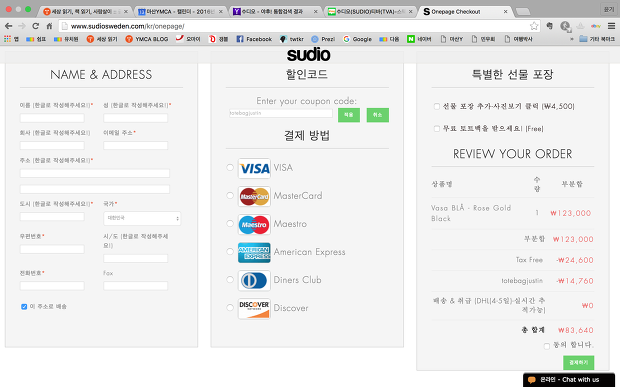Viewport: 620px width, 387px height.
Task: Click the Maestro card logo
Action: 254,225
